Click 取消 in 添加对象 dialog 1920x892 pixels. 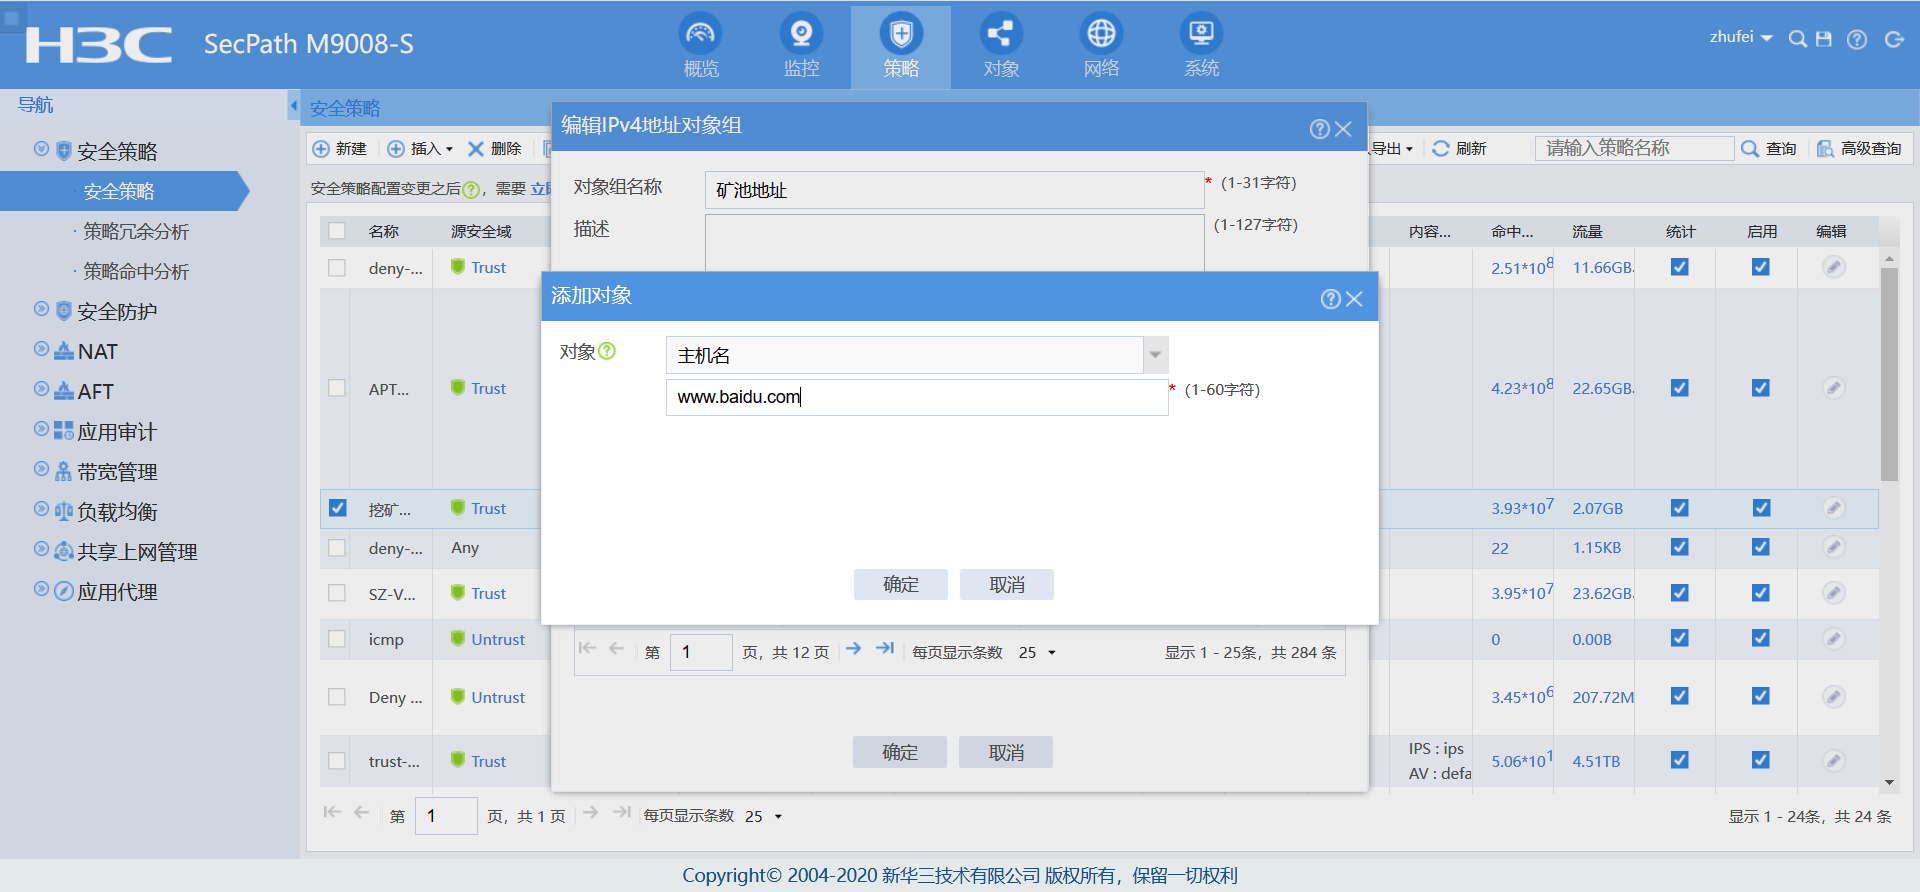point(1006,584)
